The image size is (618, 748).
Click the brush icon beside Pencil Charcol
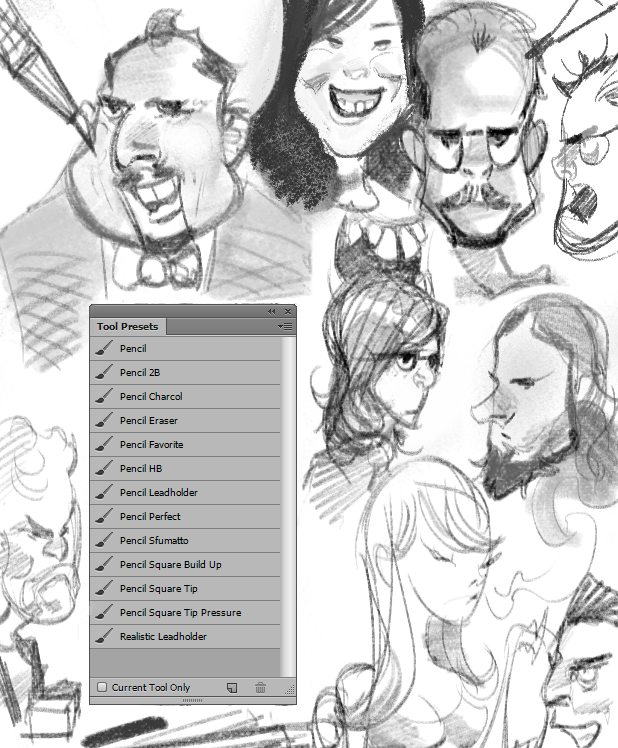pos(104,396)
